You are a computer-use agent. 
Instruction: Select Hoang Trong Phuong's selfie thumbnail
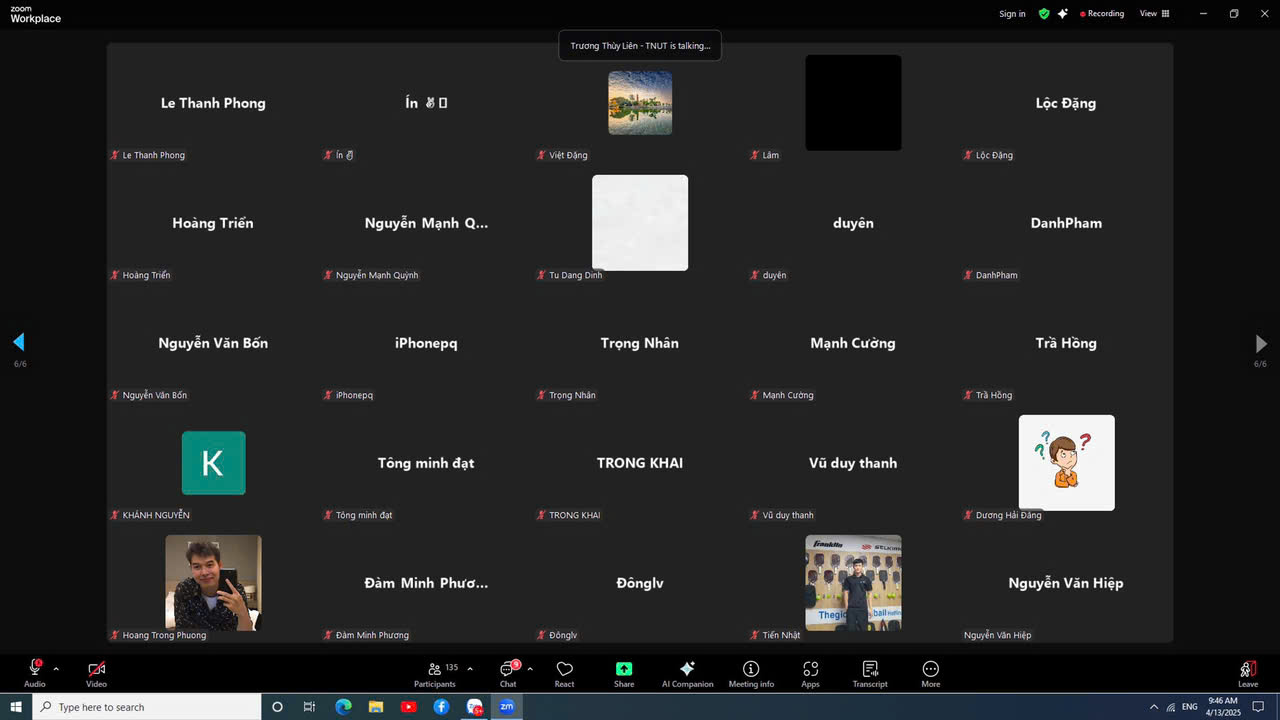(213, 583)
